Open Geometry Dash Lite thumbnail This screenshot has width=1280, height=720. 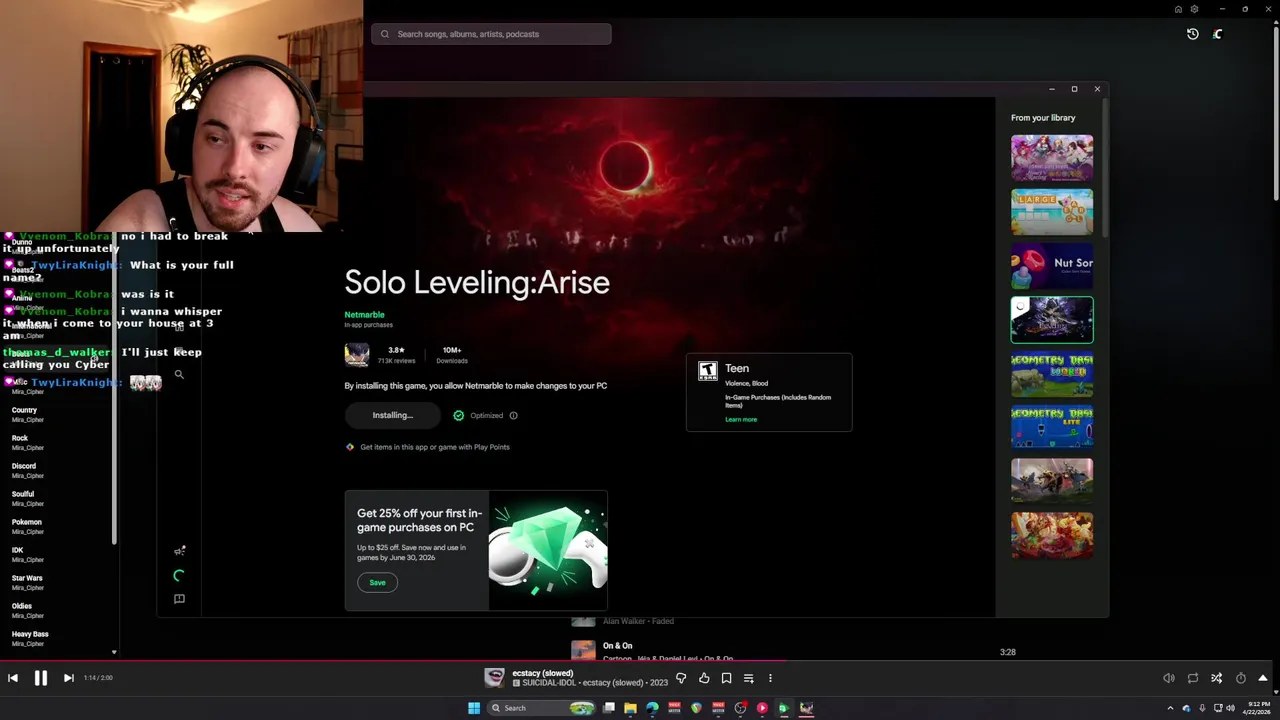(x=1052, y=428)
